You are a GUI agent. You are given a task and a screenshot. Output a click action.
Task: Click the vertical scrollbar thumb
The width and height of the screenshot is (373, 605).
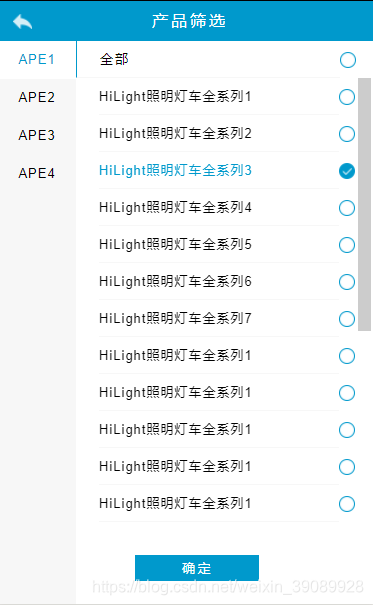click(364, 204)
